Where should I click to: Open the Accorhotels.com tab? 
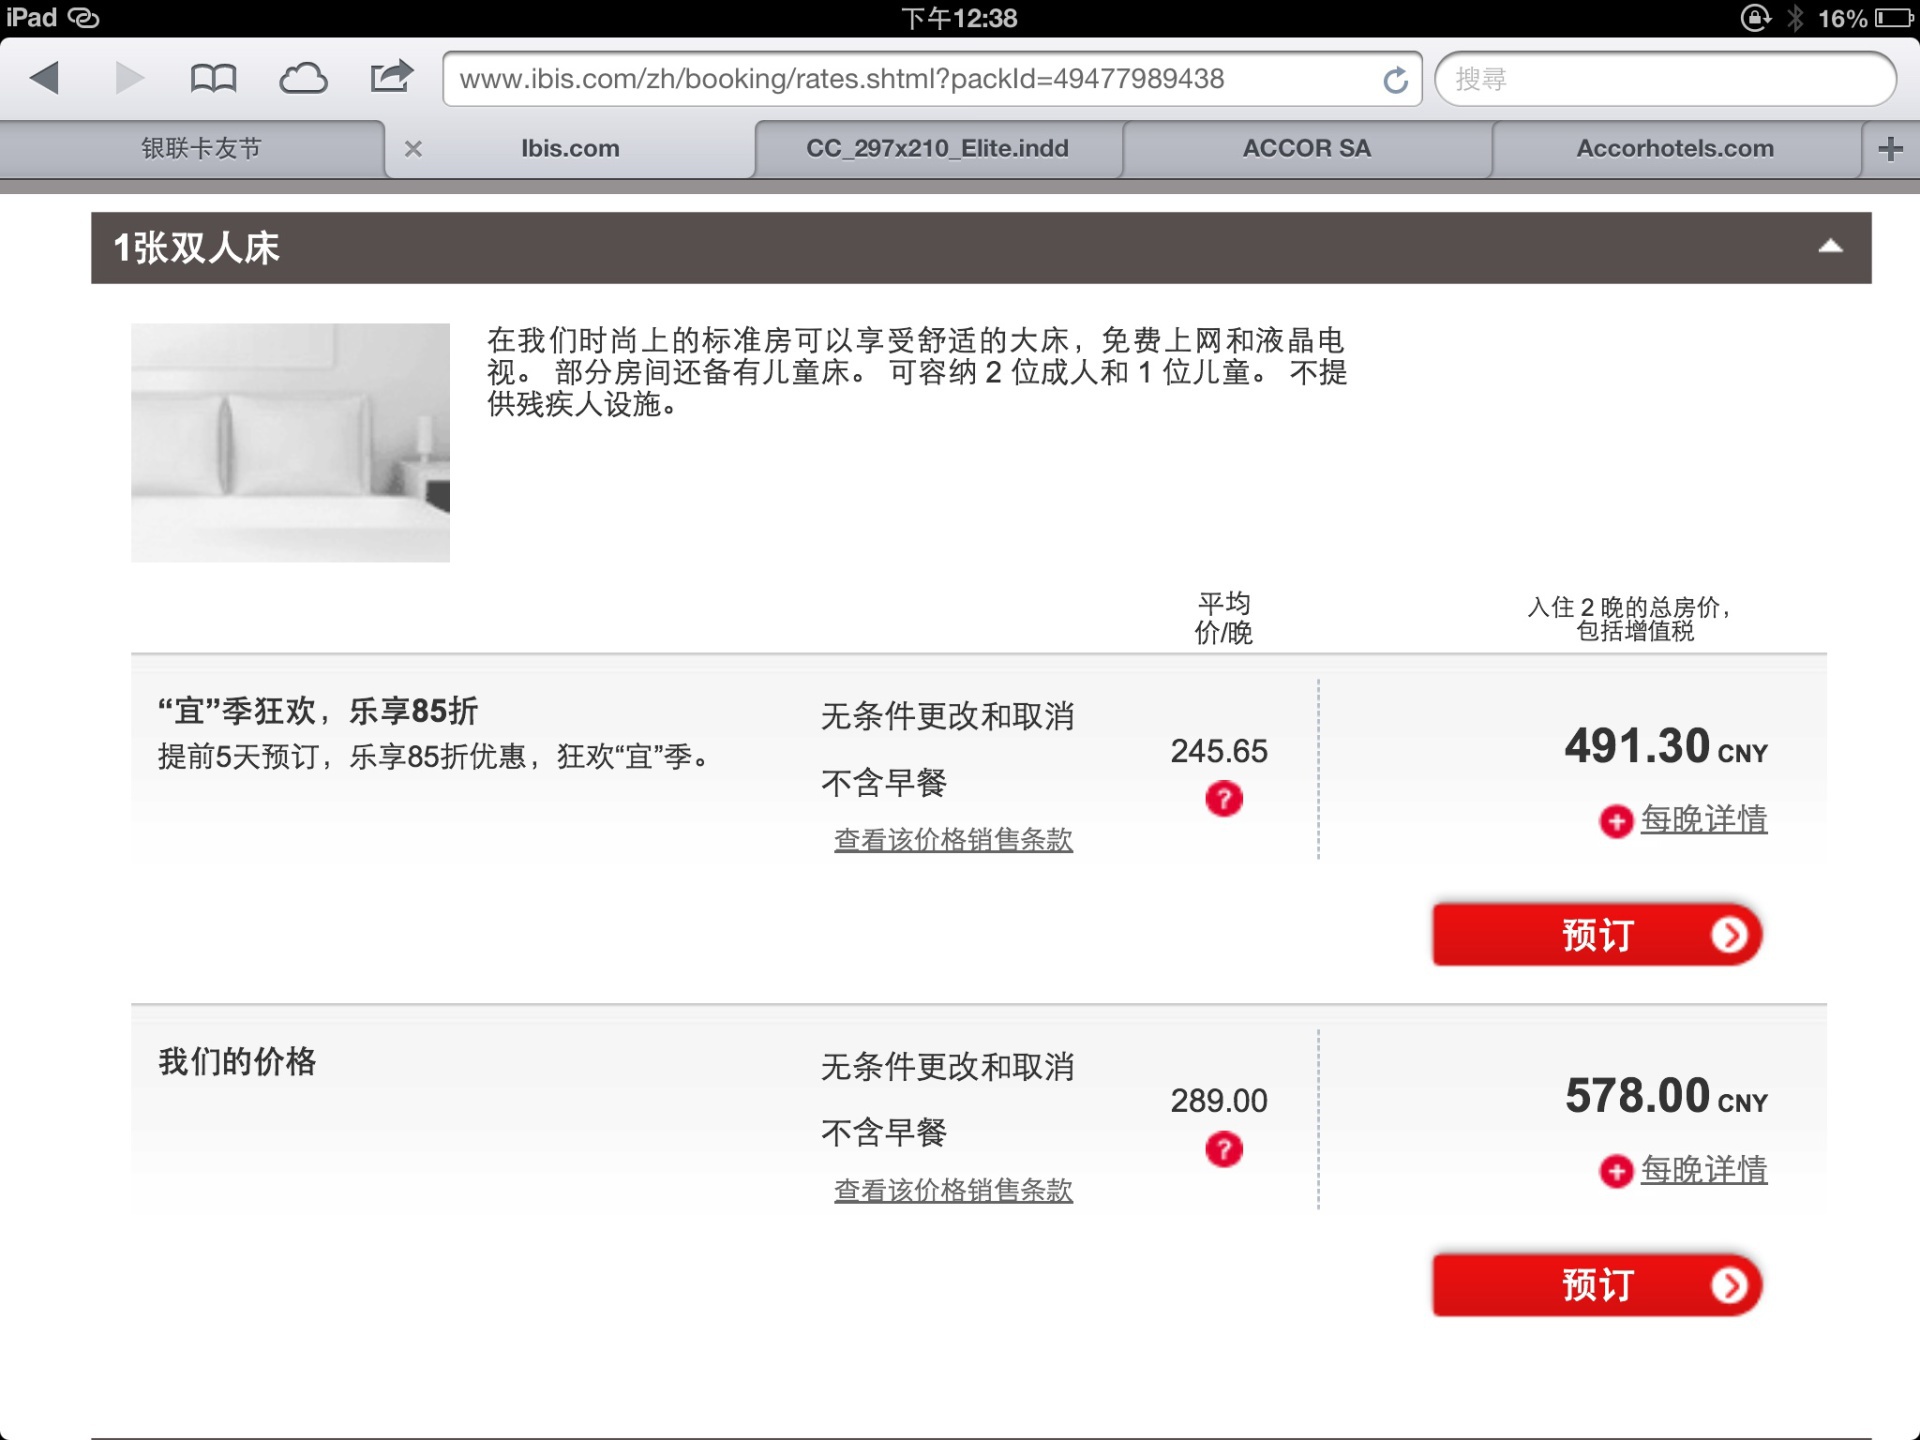pos(1675,149)
